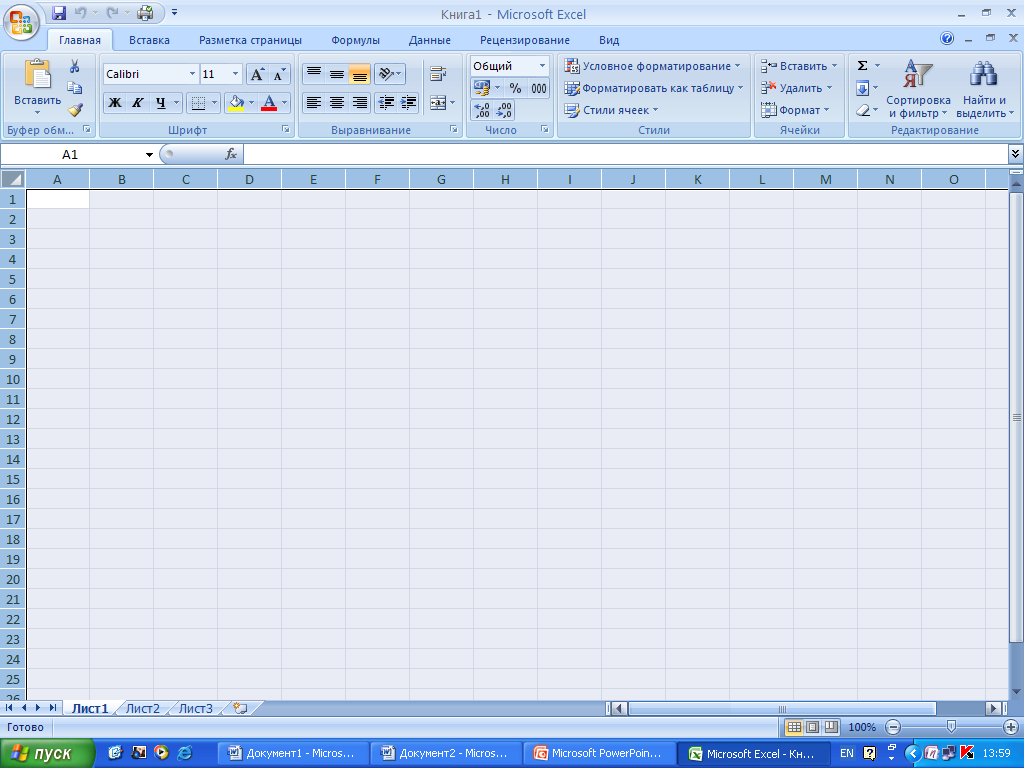This screenshot has height=768, width=1024.
Task: Expand the formula bar chevron
Action: (x=1015, y=154)
